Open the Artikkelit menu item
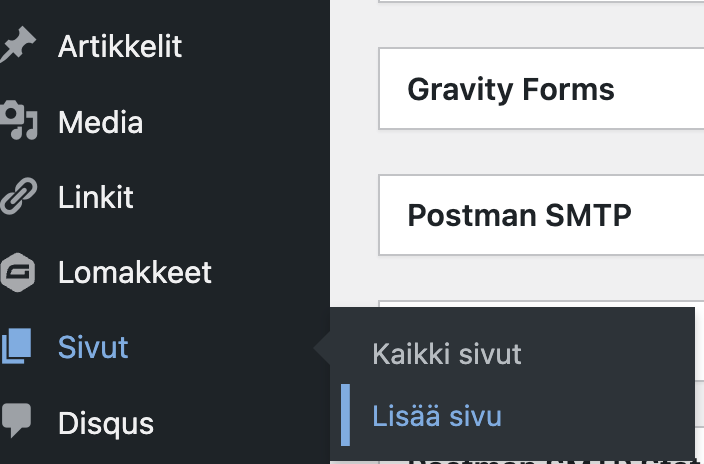The width and height of the screenshot is (704, 464). point(120,47)
